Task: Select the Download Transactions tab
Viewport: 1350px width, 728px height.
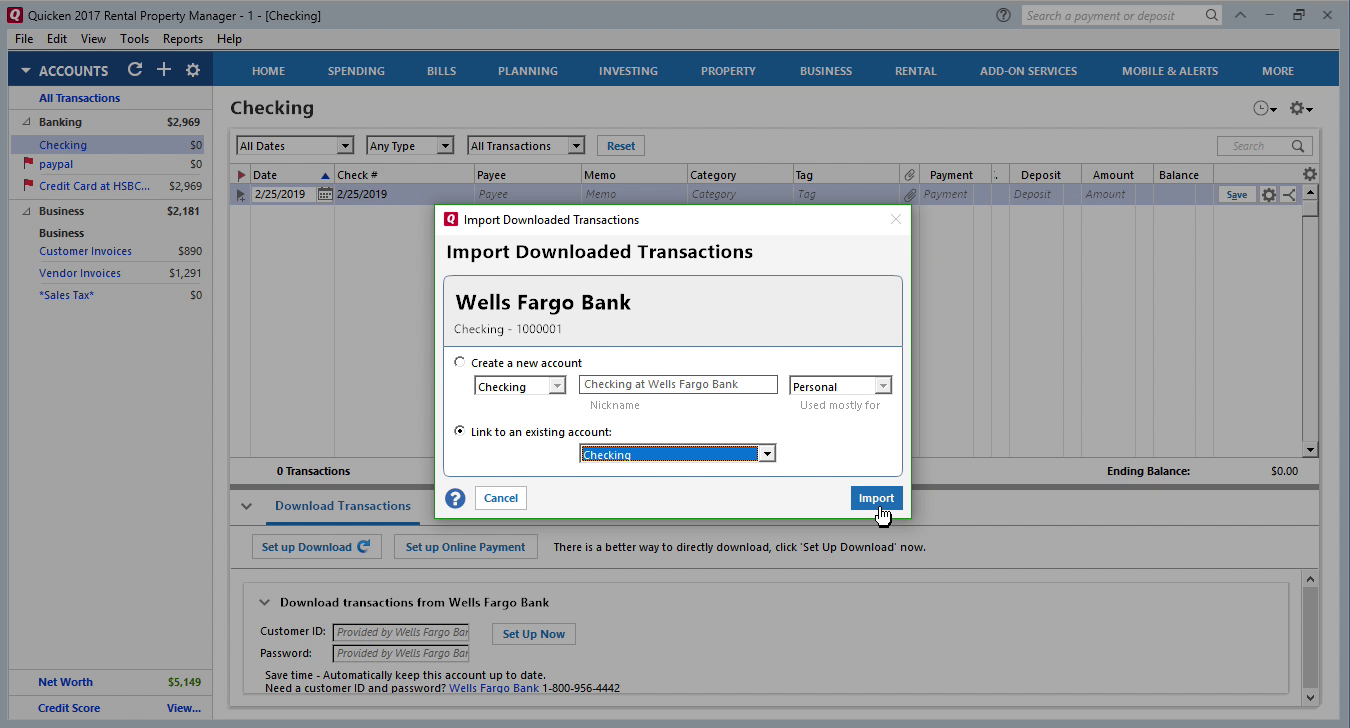Action: pyautogui.click(x=343, y=506)
